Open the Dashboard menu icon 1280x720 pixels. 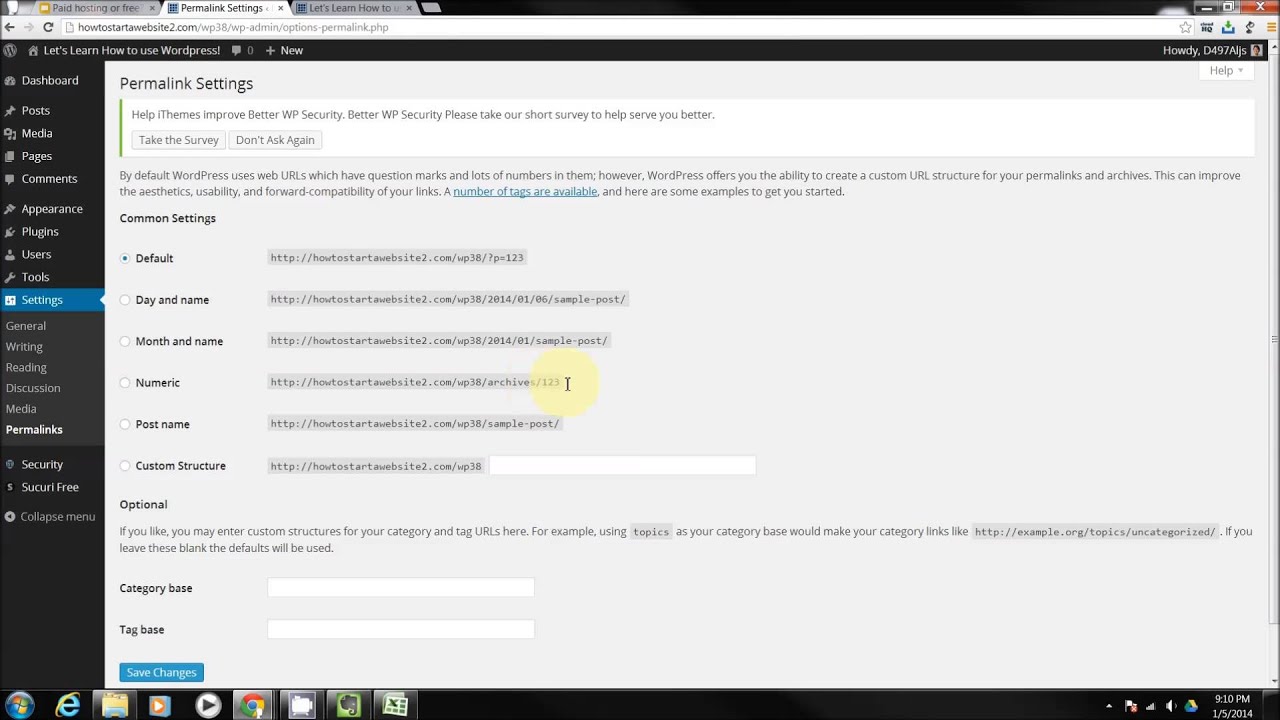pyautogui.click(x=10, y=80)
